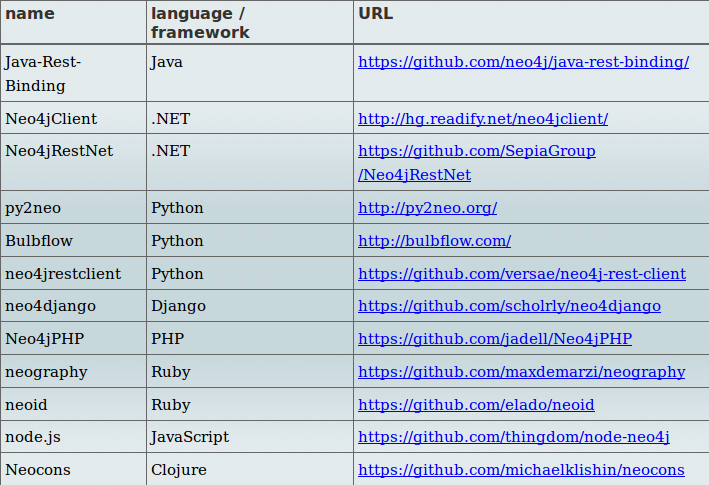This screenshot has height=485, width=709.
Task: Select the 'neo4jrestclient' name cell
Action: tap(74, 273)
